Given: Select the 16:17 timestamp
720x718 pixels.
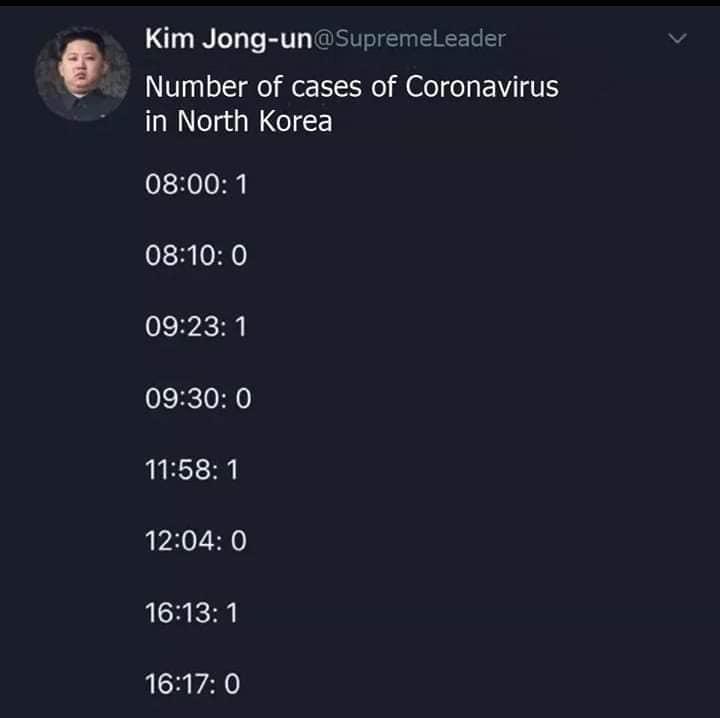Looking at the screenshot, I should coord(180,684).
